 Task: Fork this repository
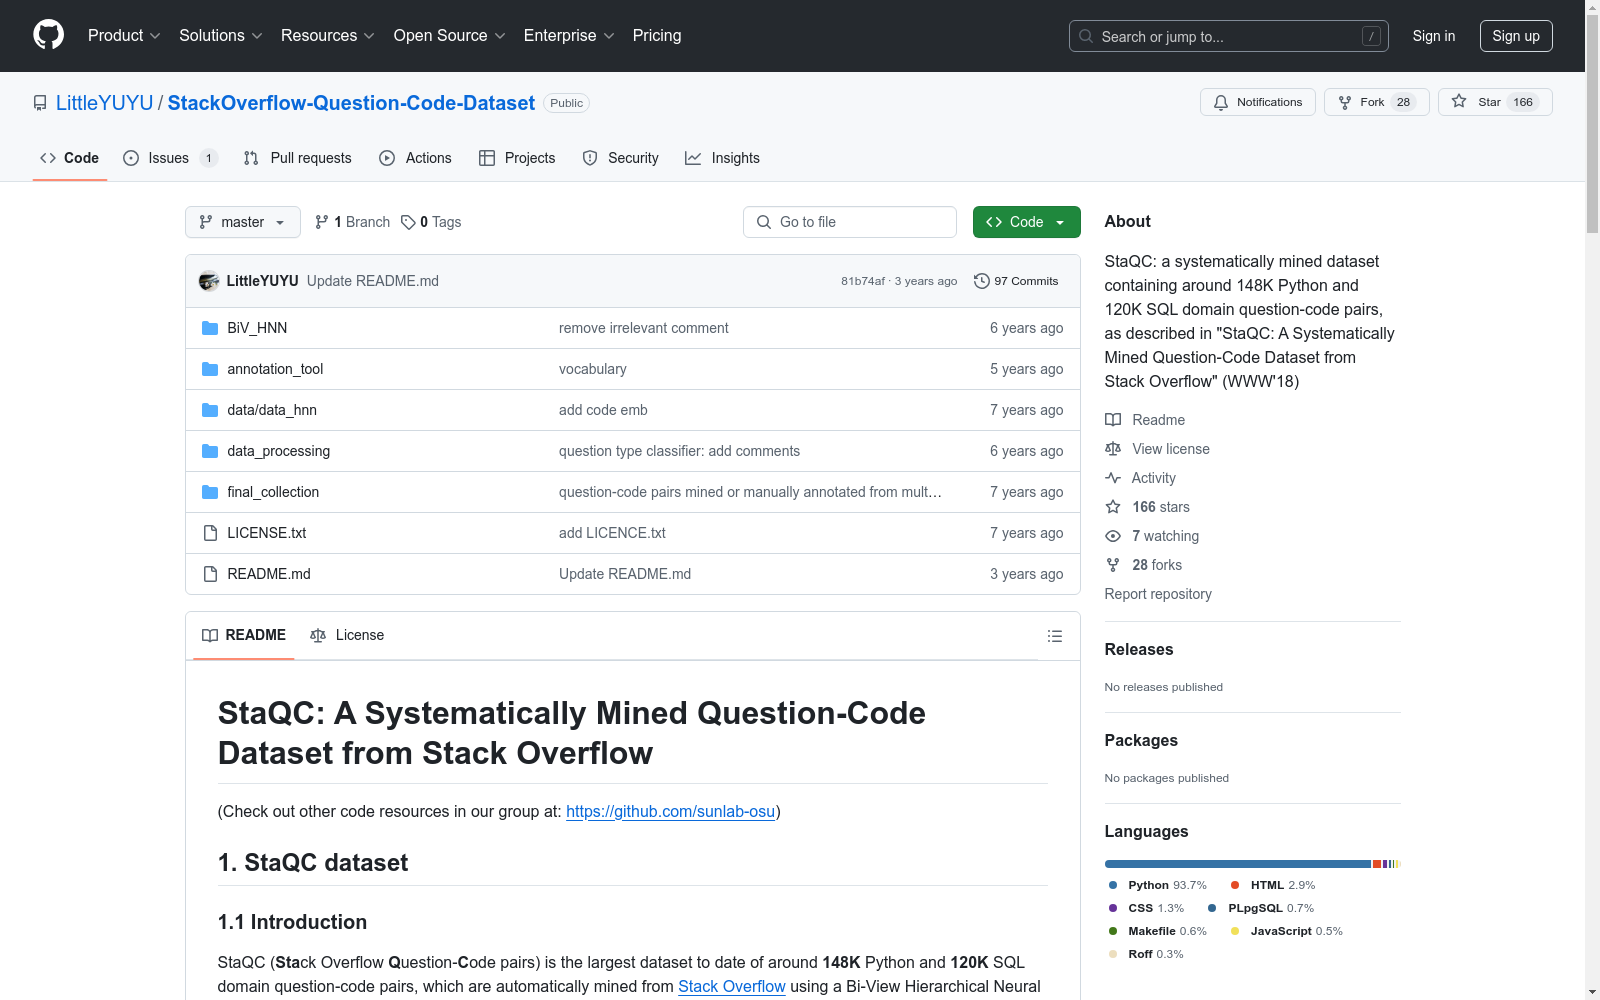[1376, 102]
